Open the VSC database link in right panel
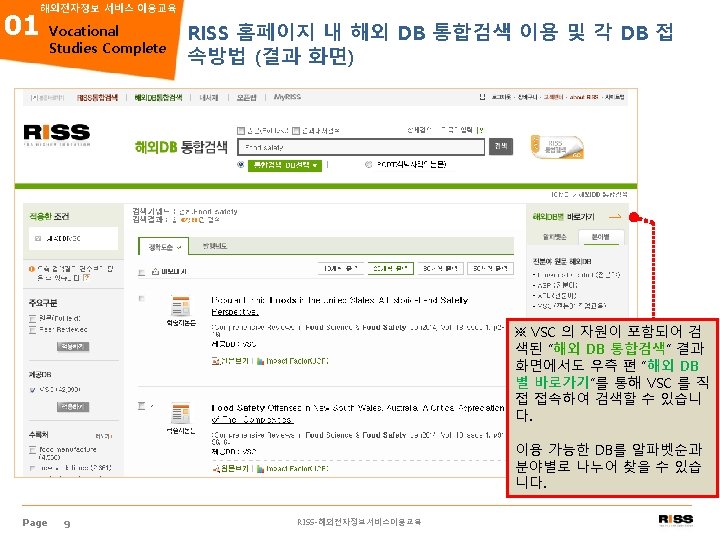720x540 pixels. [x=571, y=305]
